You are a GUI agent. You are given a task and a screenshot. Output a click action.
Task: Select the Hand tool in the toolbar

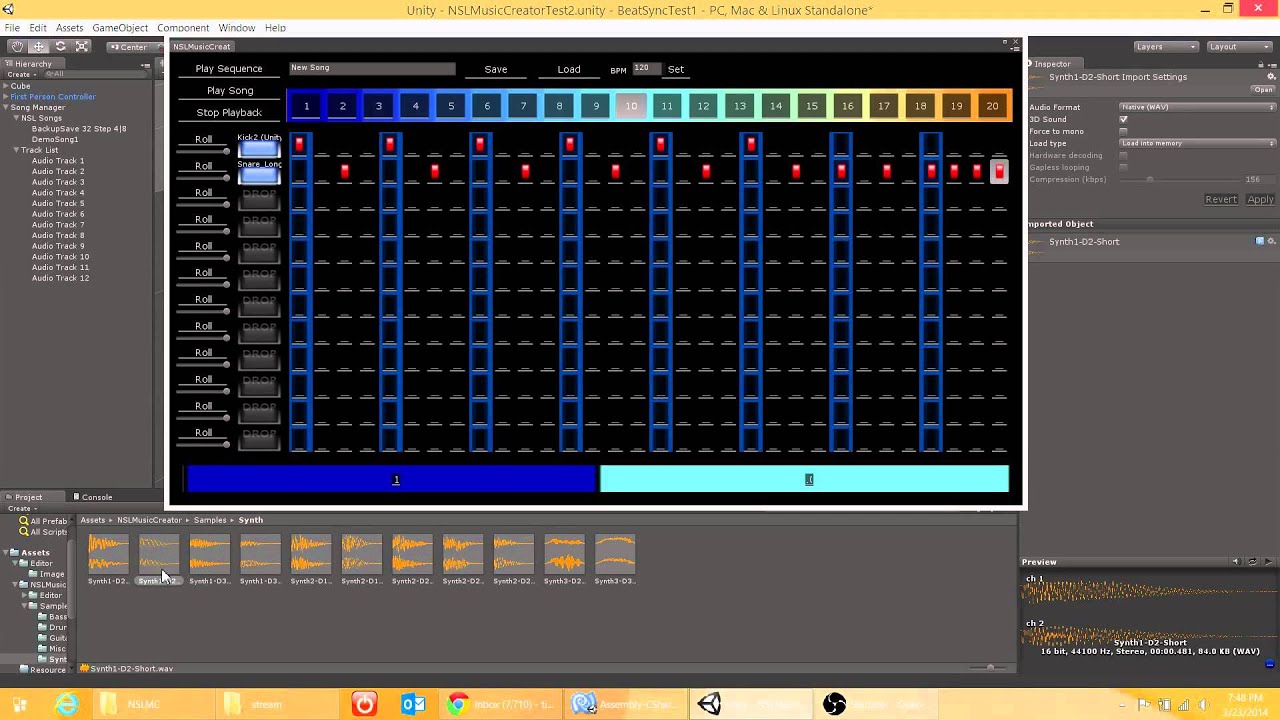pyautogui.click(x=17, y=46)
